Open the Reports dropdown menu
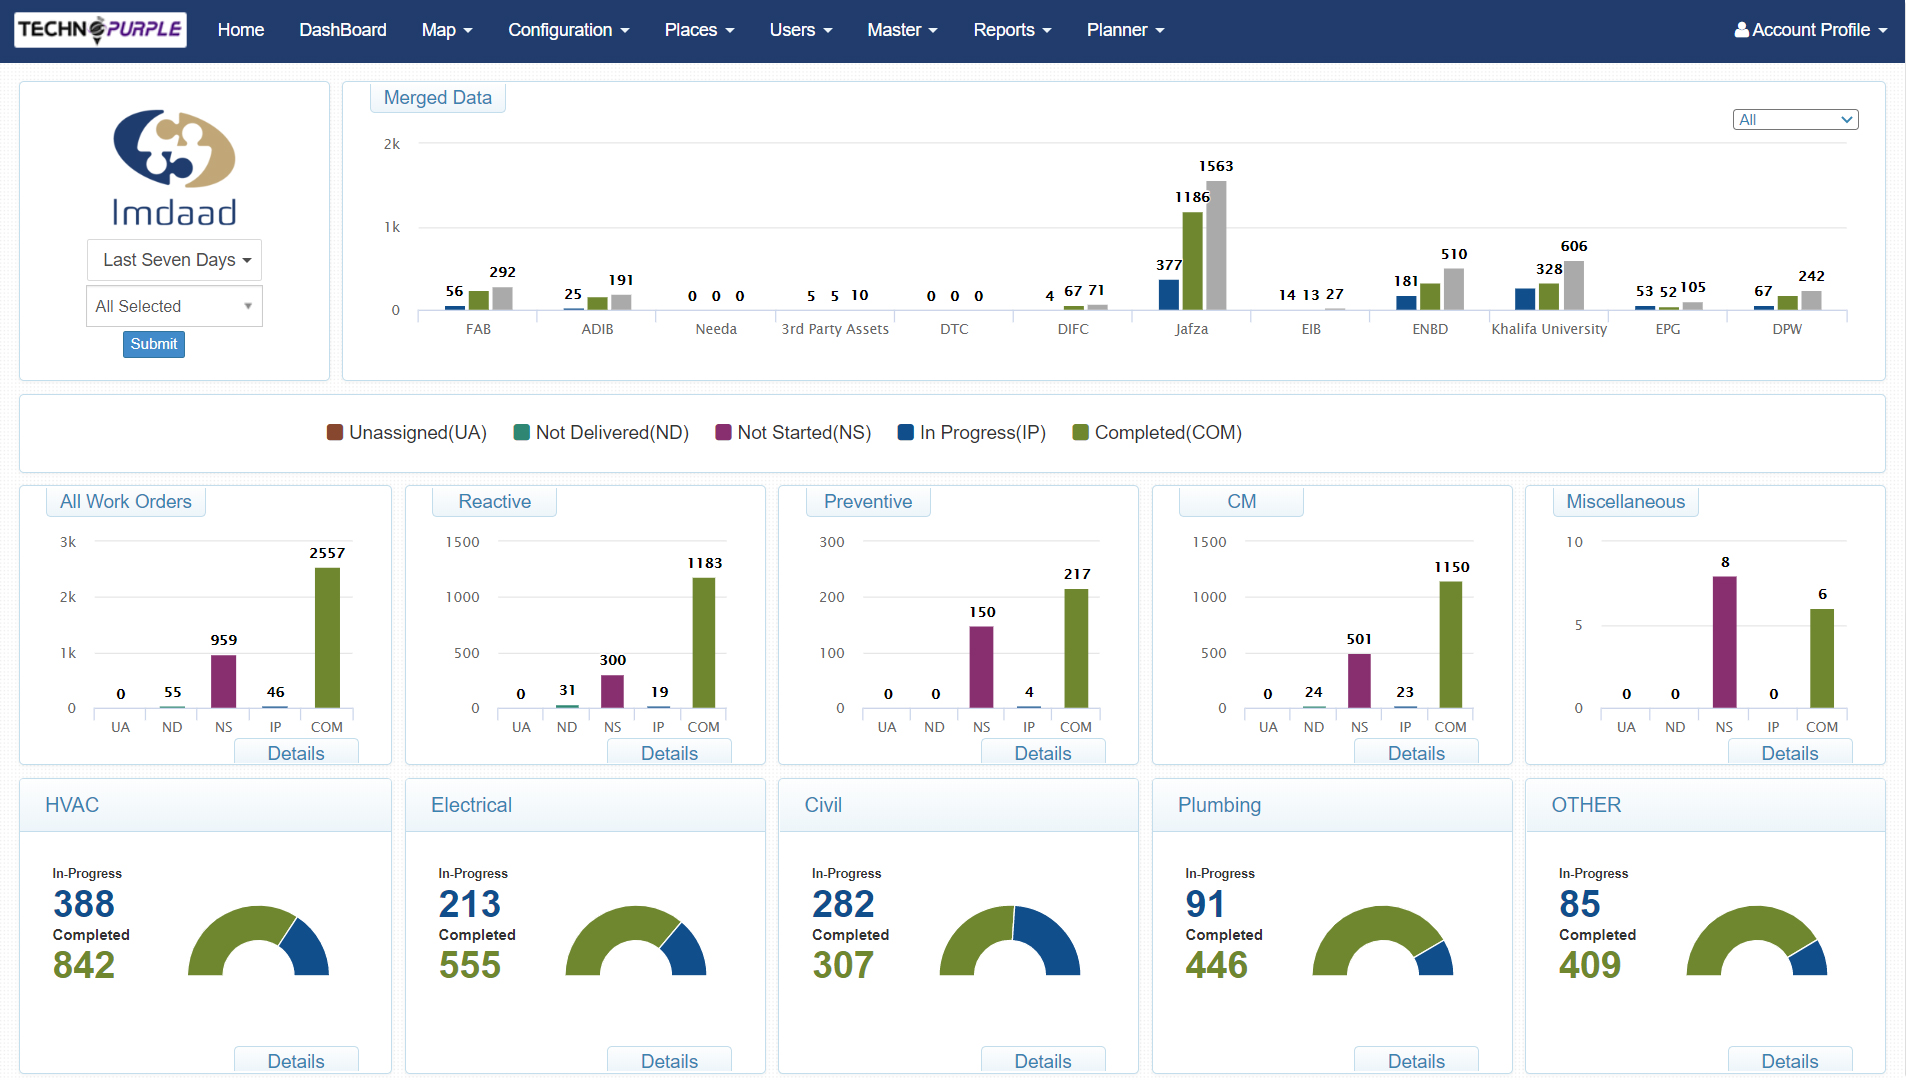 (1012, 30)
